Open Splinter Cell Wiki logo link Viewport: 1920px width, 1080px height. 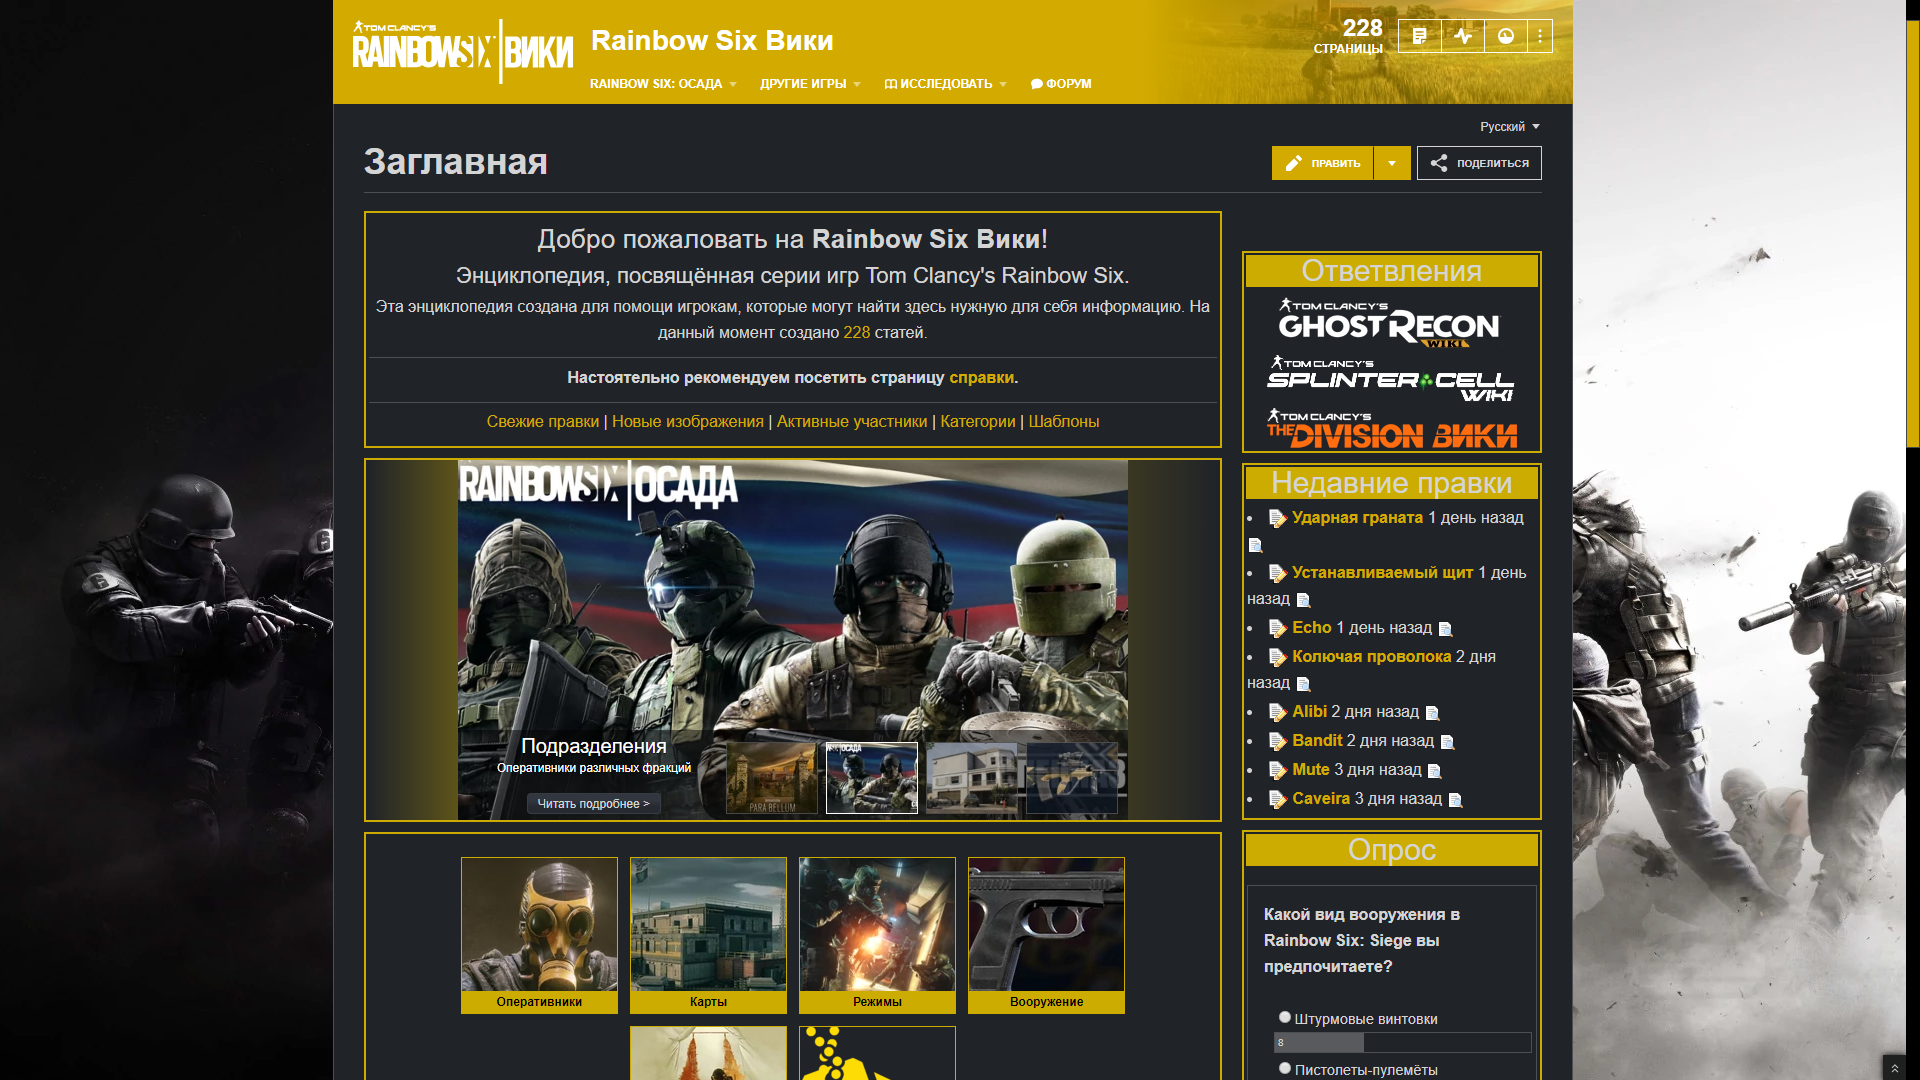1390,379
